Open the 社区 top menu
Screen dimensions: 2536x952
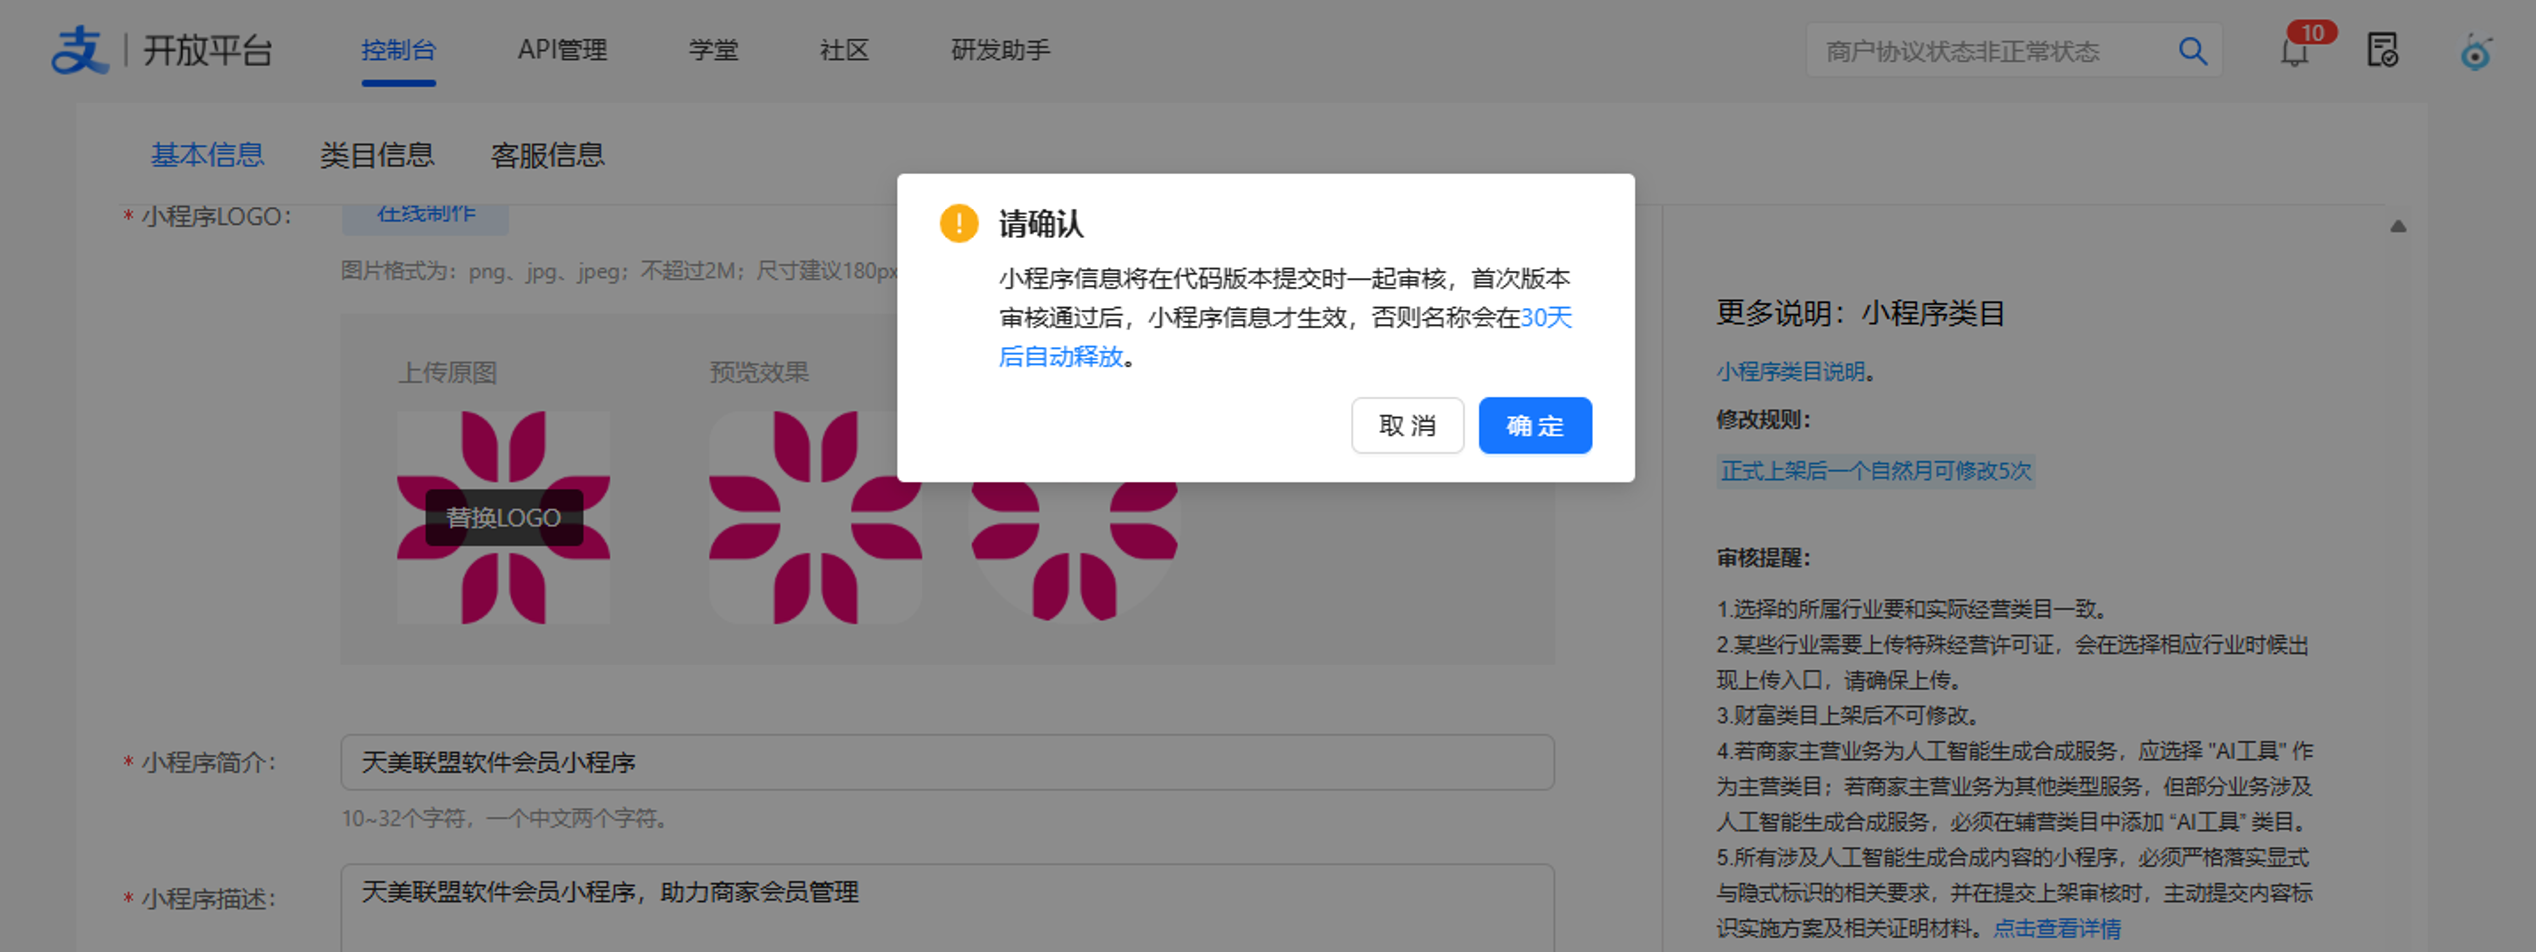(x=844, y=50)
